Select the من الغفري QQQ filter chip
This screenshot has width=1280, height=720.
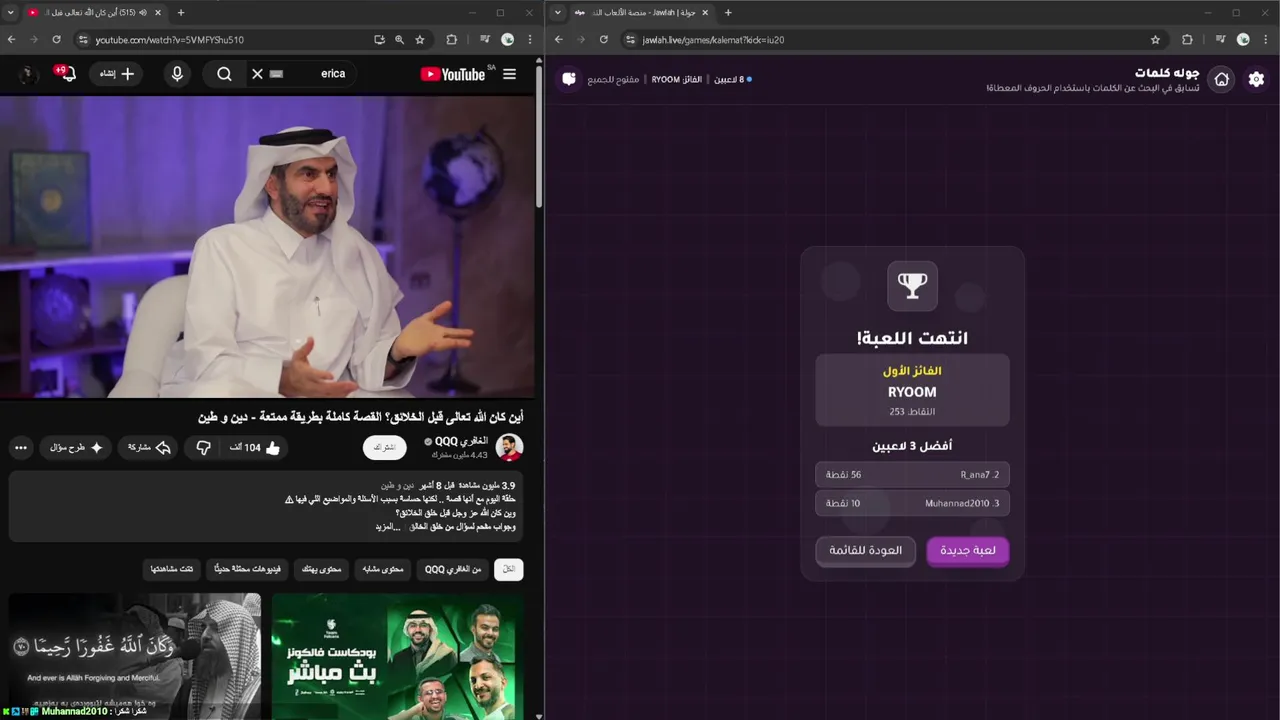pos(453,569)
